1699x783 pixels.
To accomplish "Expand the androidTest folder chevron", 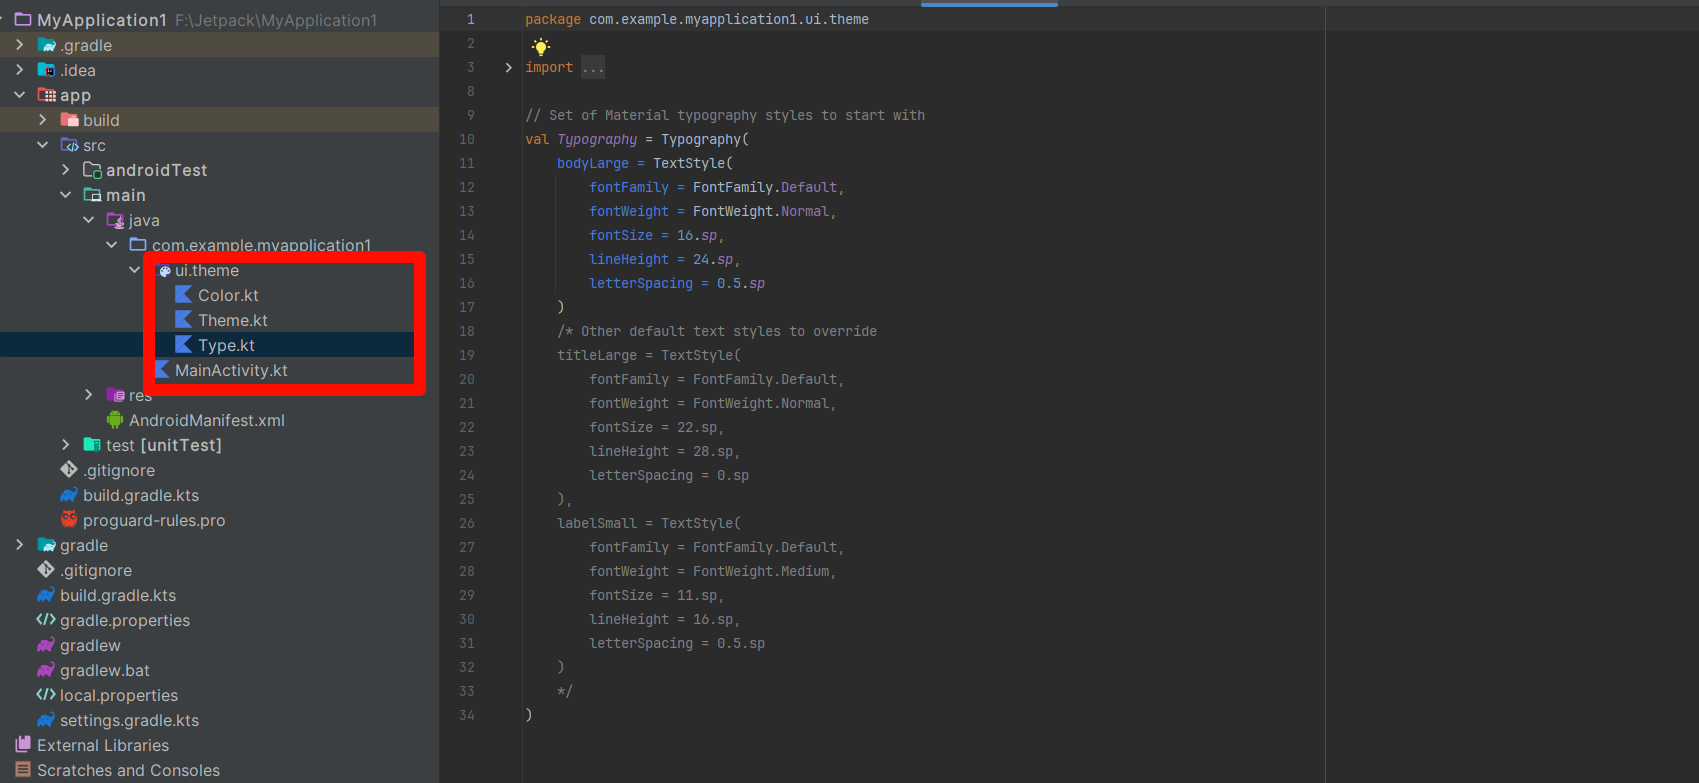I will pos(66,170).
